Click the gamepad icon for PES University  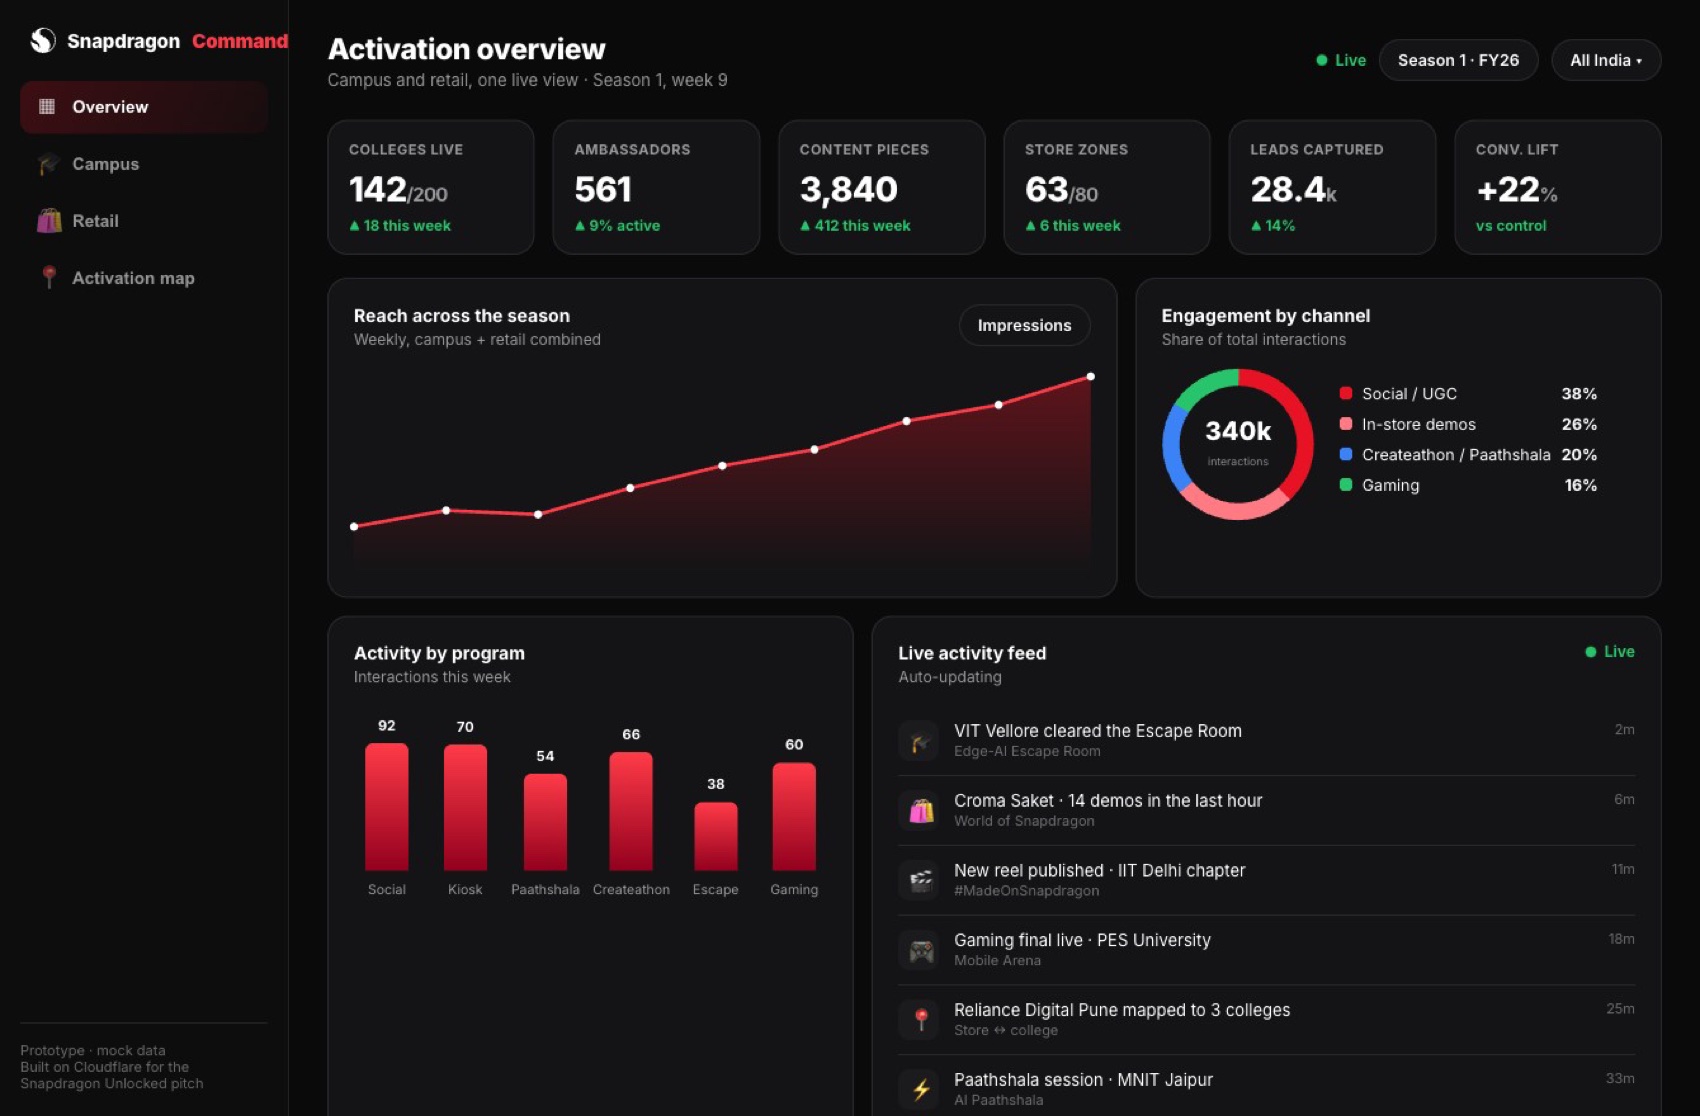pos(919,950)
